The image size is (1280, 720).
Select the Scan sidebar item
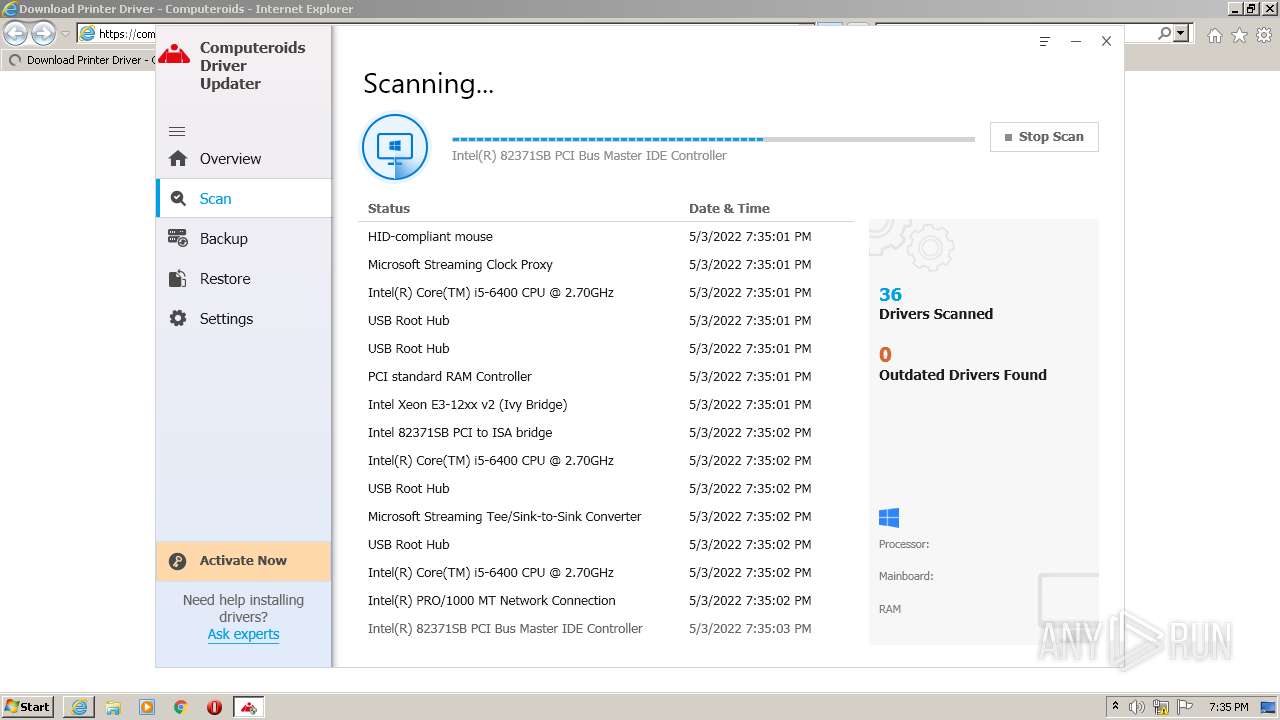[243, 198]
